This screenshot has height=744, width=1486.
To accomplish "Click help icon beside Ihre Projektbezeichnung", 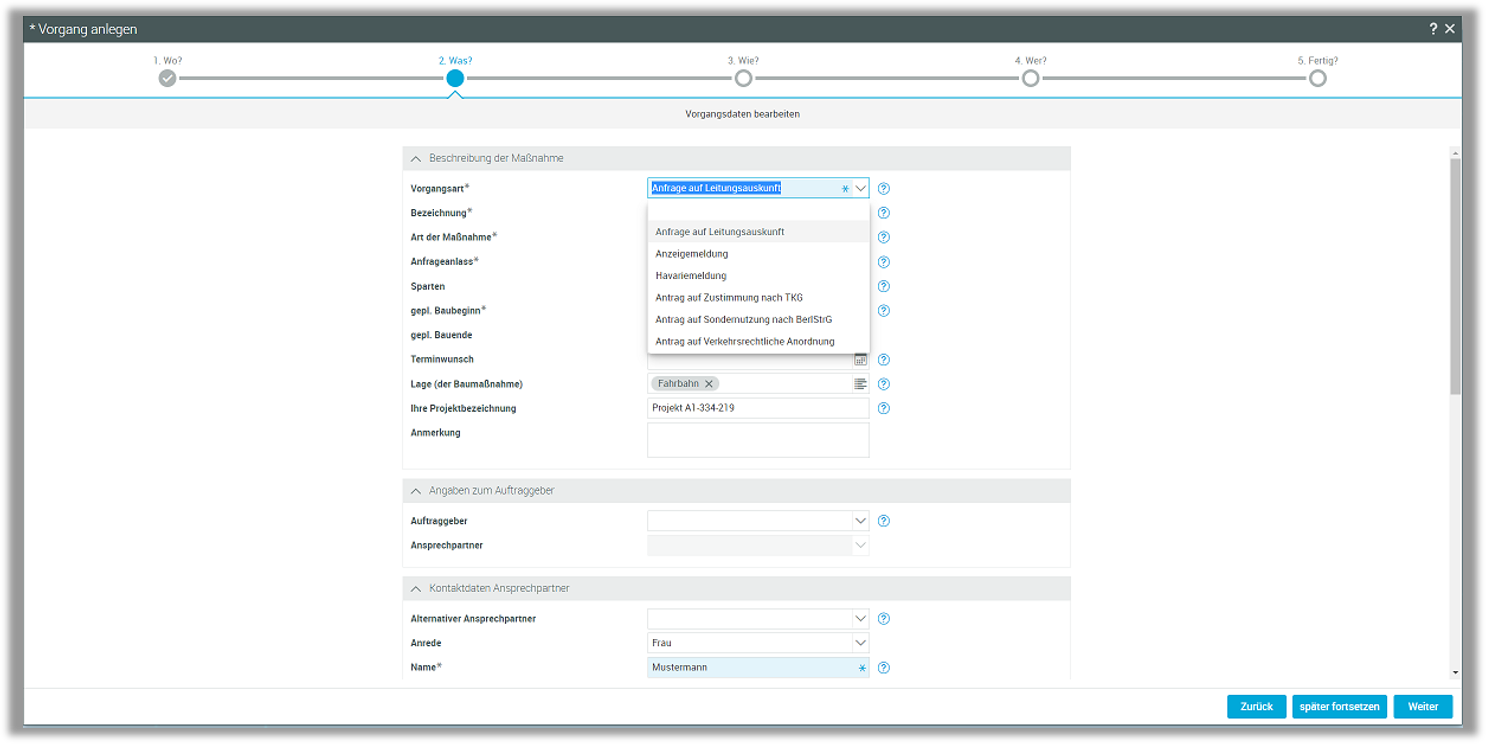I will [883, 408].
